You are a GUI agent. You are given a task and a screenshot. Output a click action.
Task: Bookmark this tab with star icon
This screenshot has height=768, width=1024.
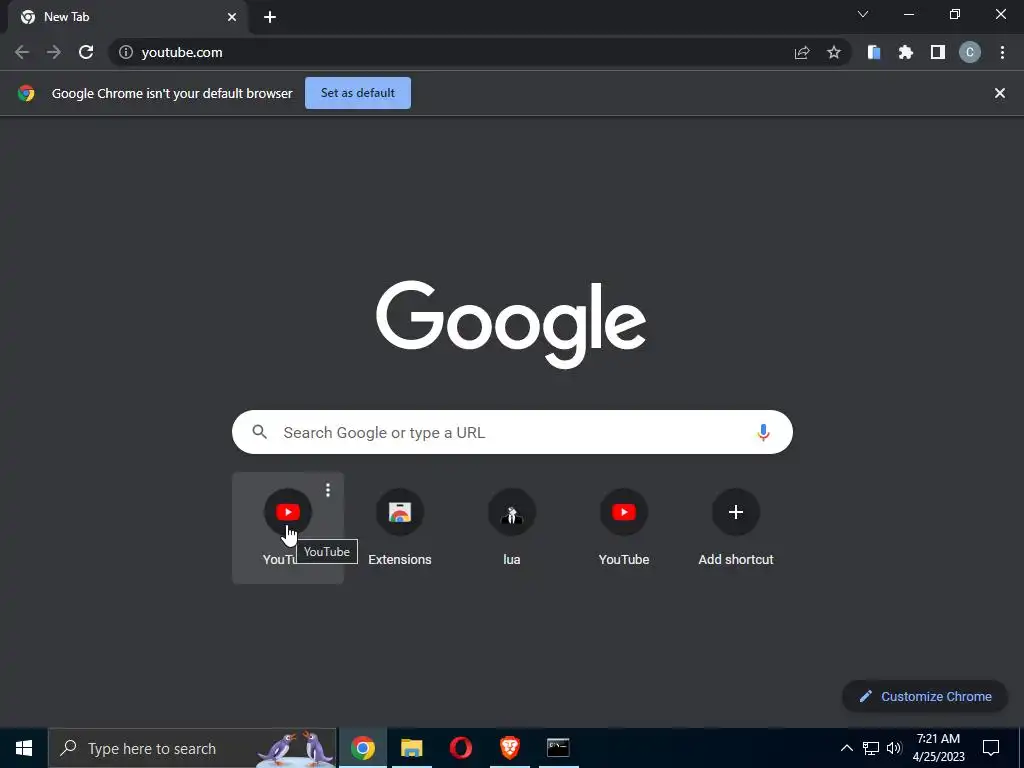point(834,52)
